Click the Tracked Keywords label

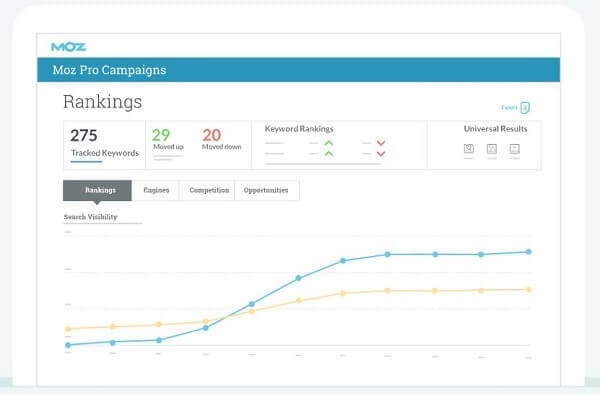105,153
